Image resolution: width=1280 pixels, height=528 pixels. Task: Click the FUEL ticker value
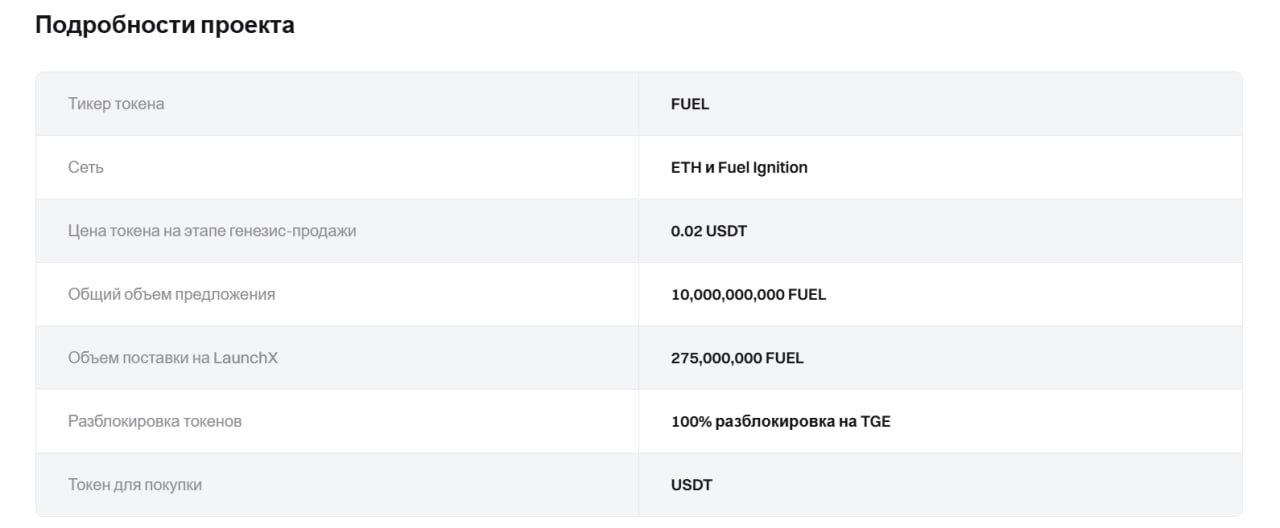pyautogui.click(x=690, y=104)
